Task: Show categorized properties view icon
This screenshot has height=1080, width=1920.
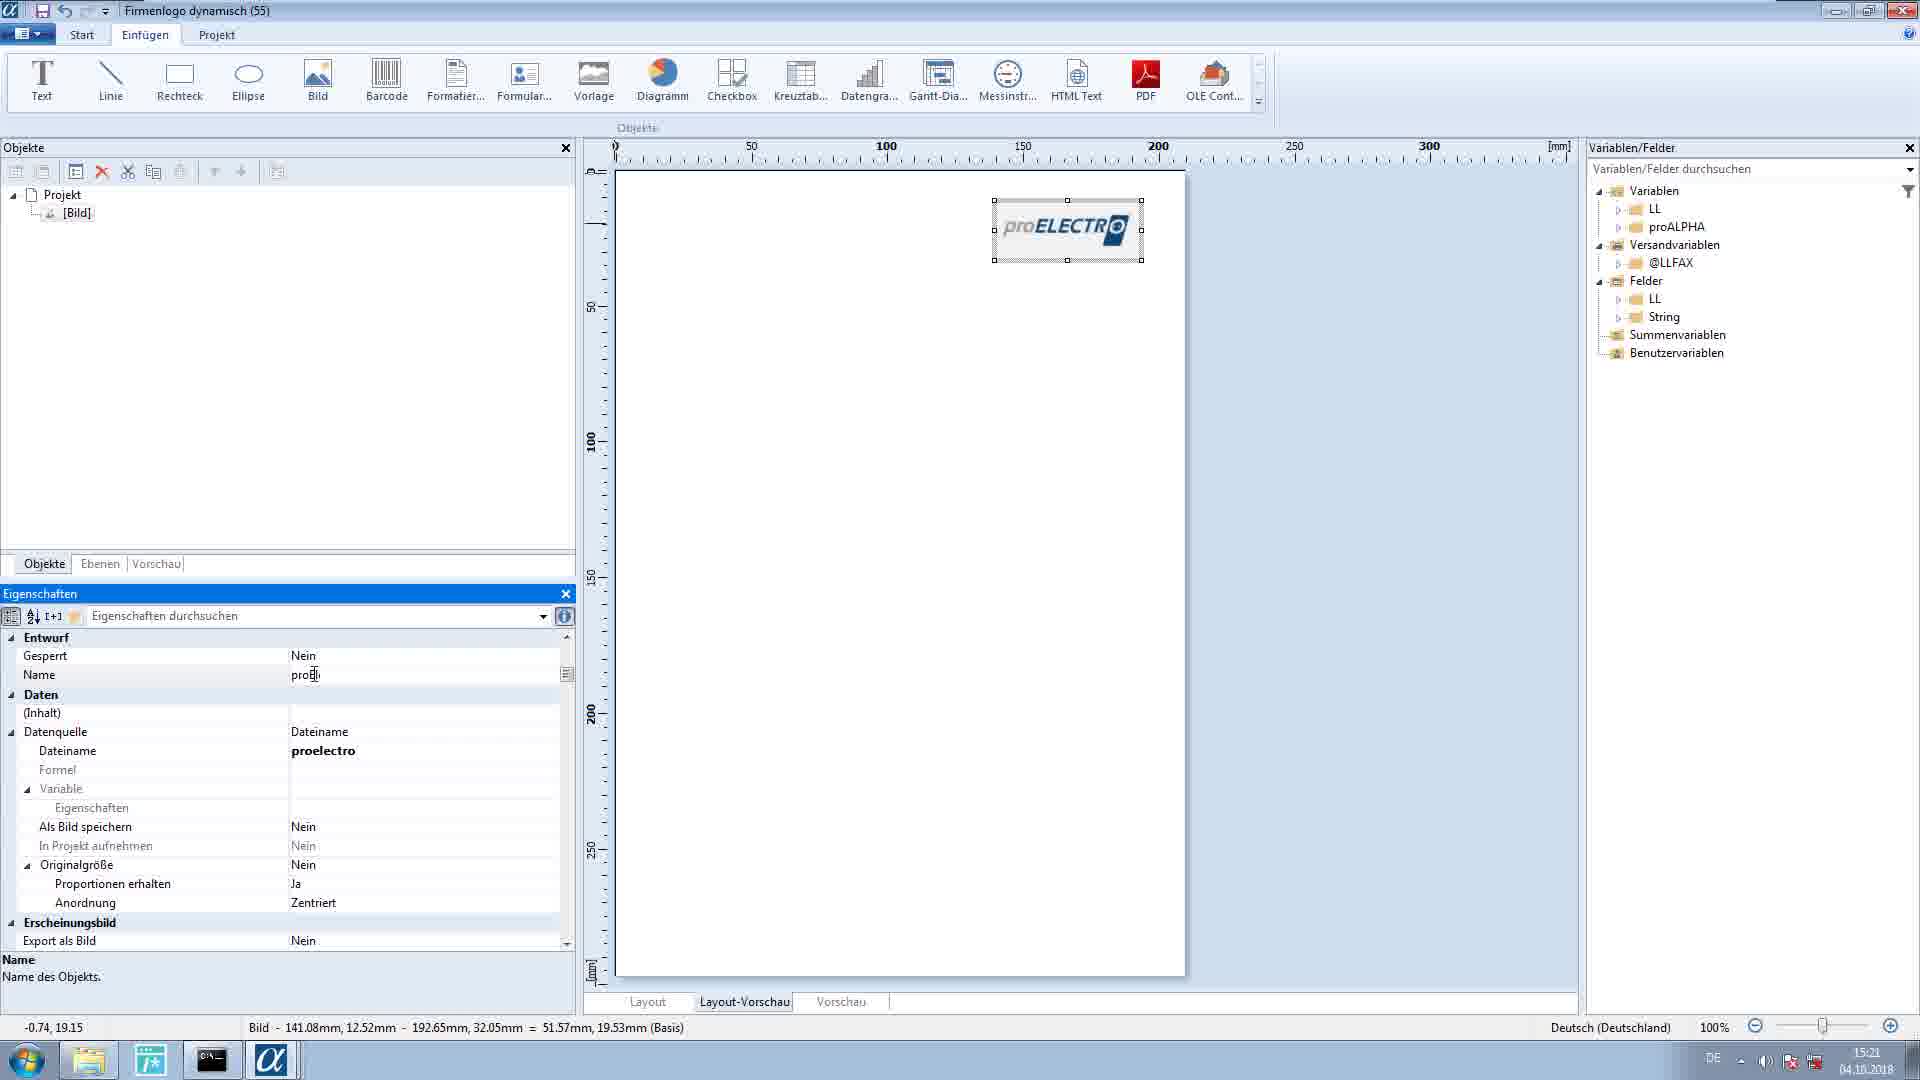Action: point(11,616)
